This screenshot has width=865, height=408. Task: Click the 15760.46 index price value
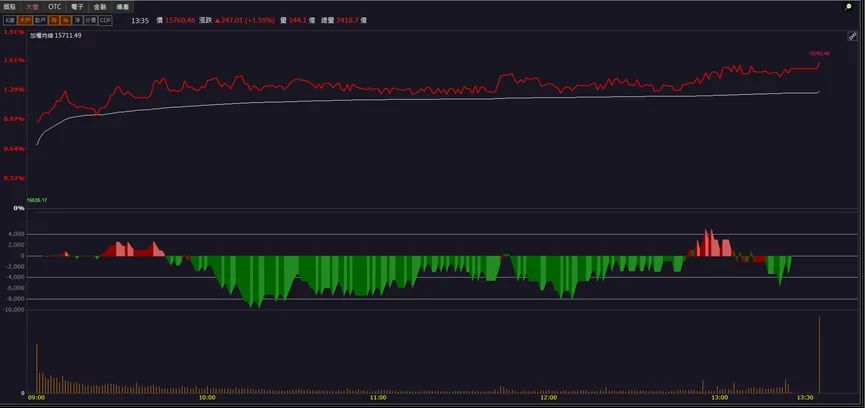180,20
